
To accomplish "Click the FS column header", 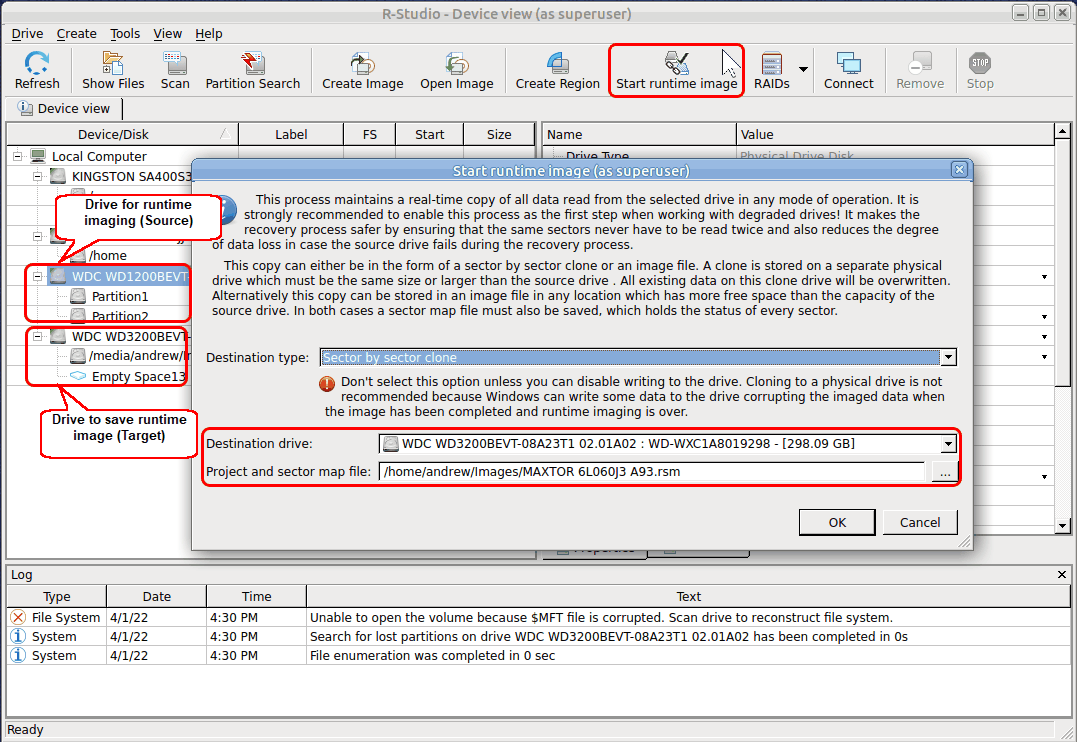I will coord(370,135).
